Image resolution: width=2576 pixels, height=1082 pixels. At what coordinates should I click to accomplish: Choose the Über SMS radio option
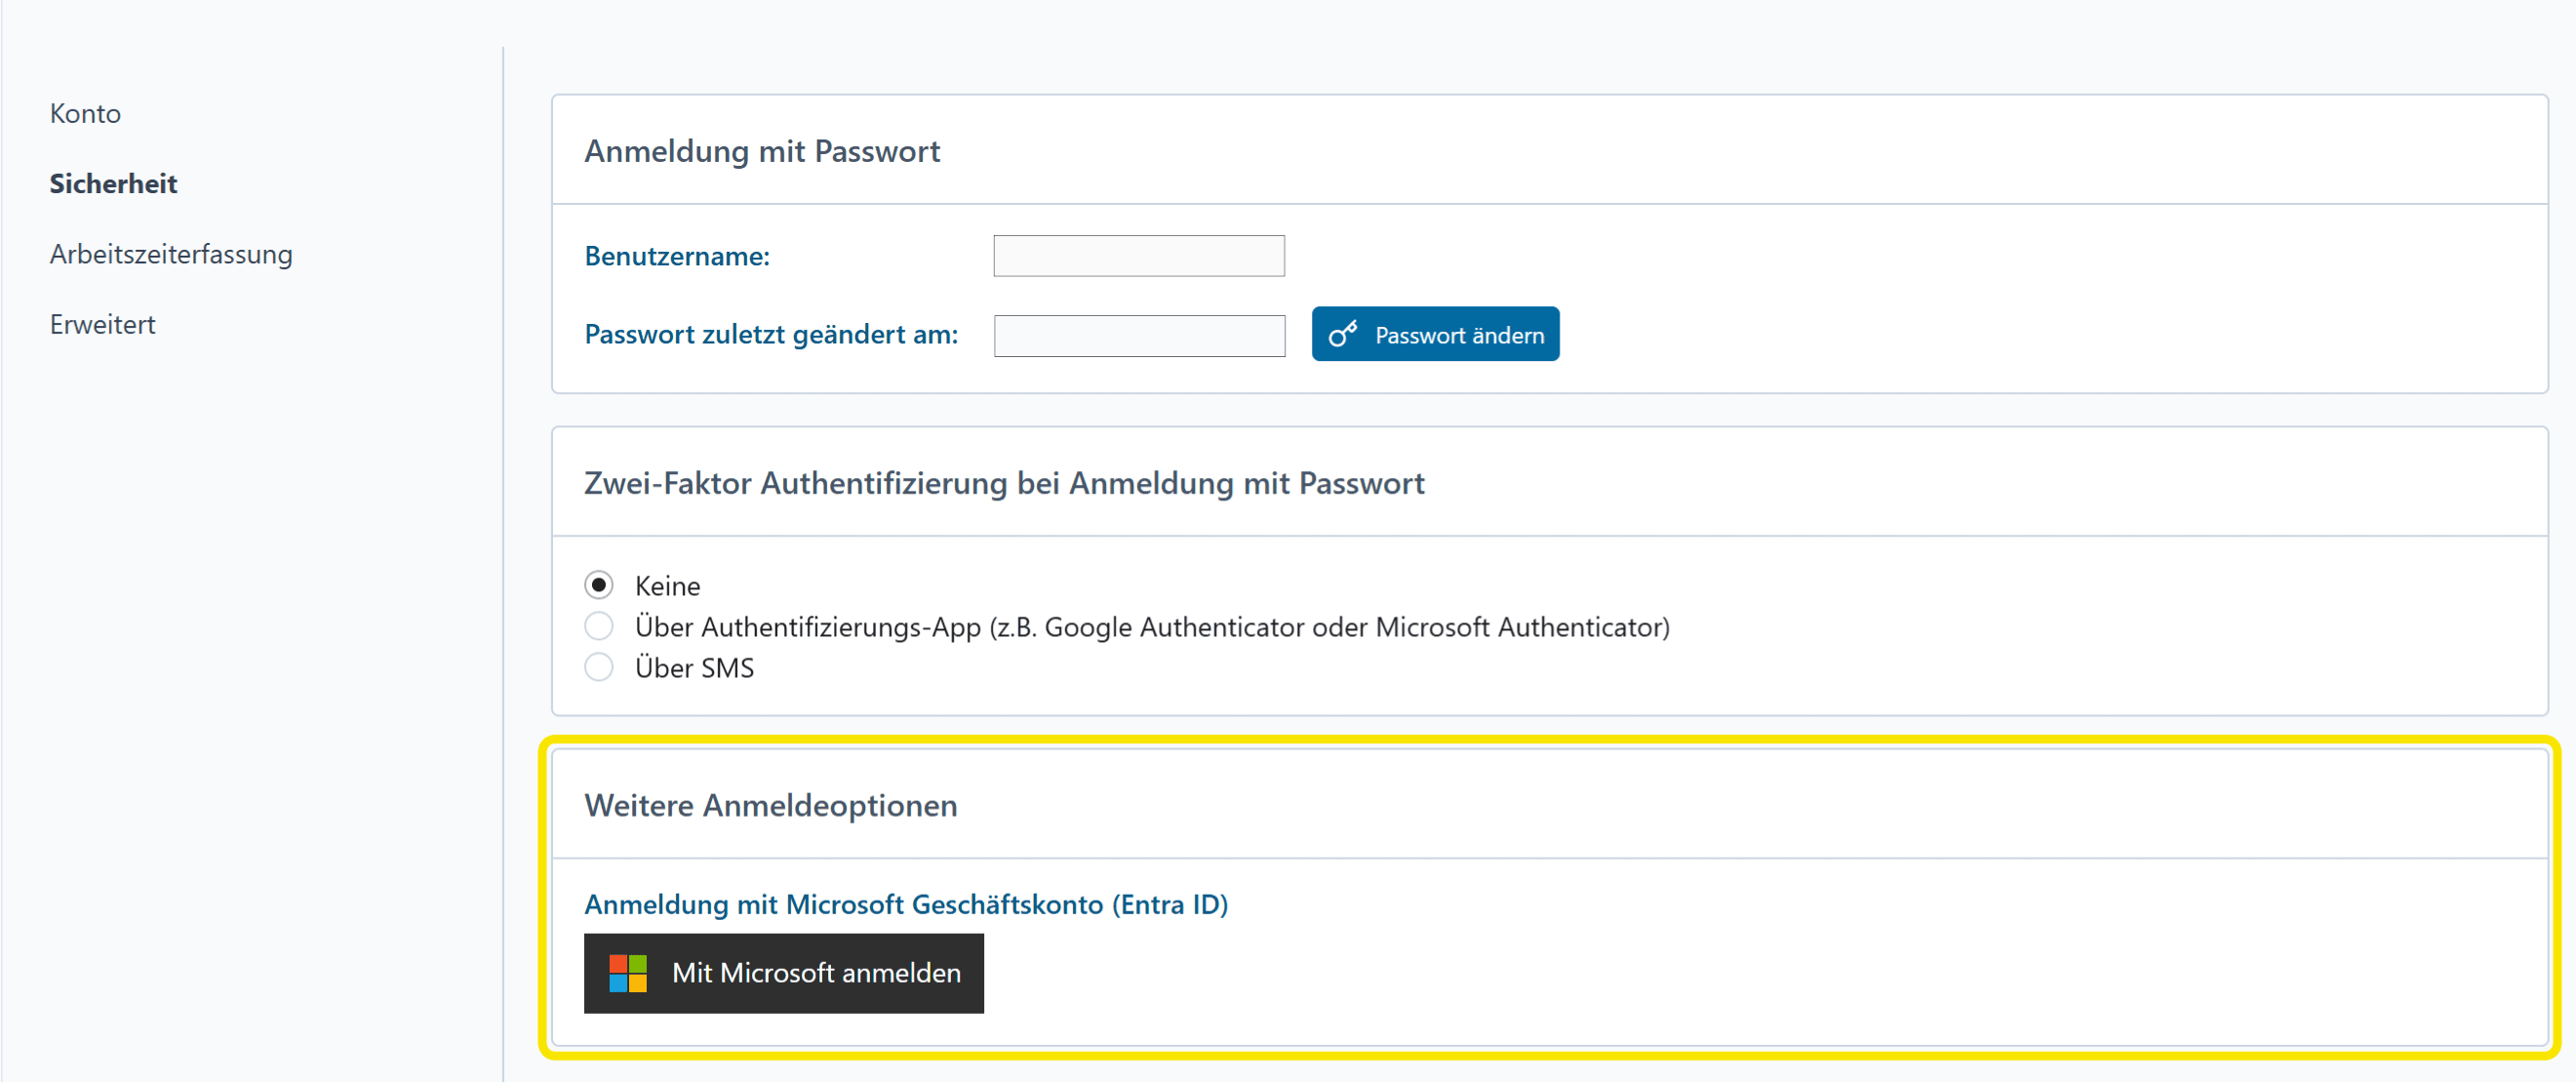598,668
